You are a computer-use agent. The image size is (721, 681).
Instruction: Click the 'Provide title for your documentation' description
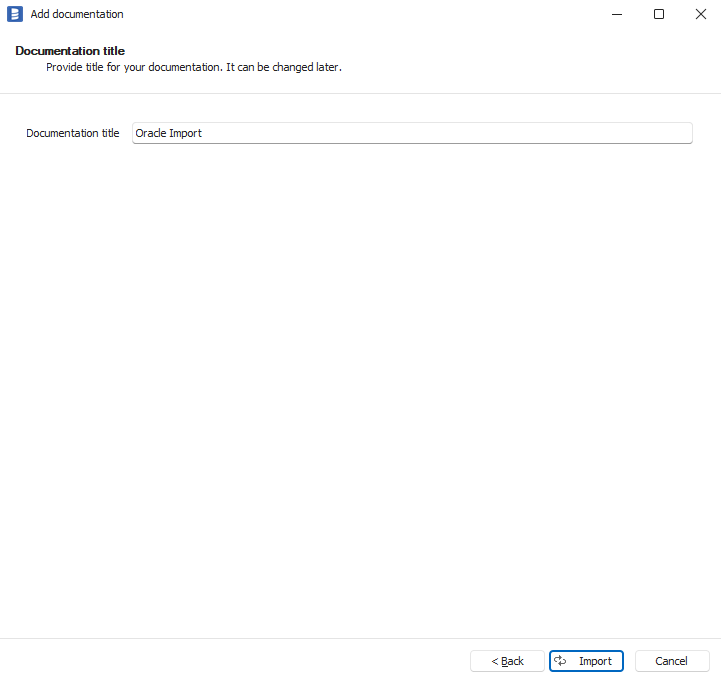pyautogui.click(x=194, y=68)
